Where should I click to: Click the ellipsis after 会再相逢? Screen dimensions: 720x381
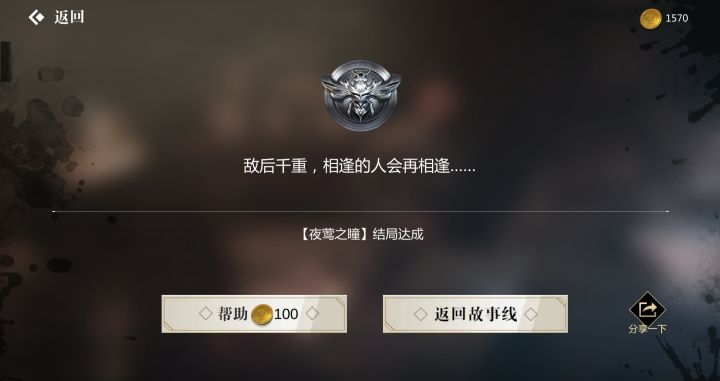[x=463, y=171]
